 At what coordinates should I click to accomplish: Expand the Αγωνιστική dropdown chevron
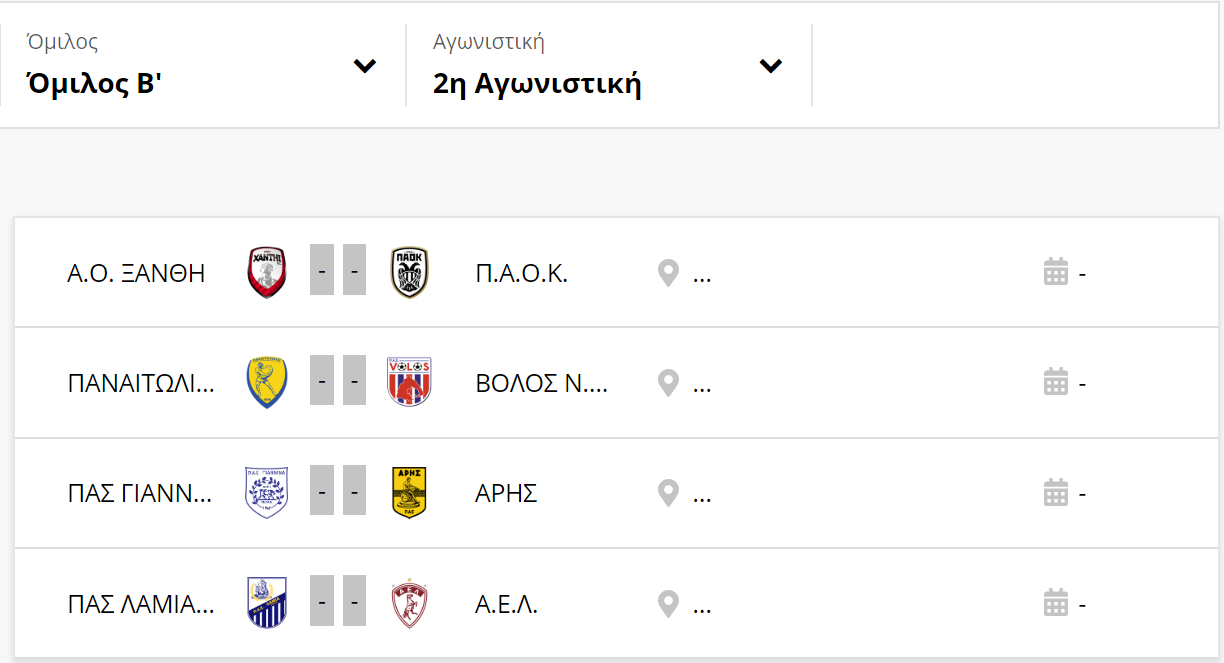pos(770,66)
